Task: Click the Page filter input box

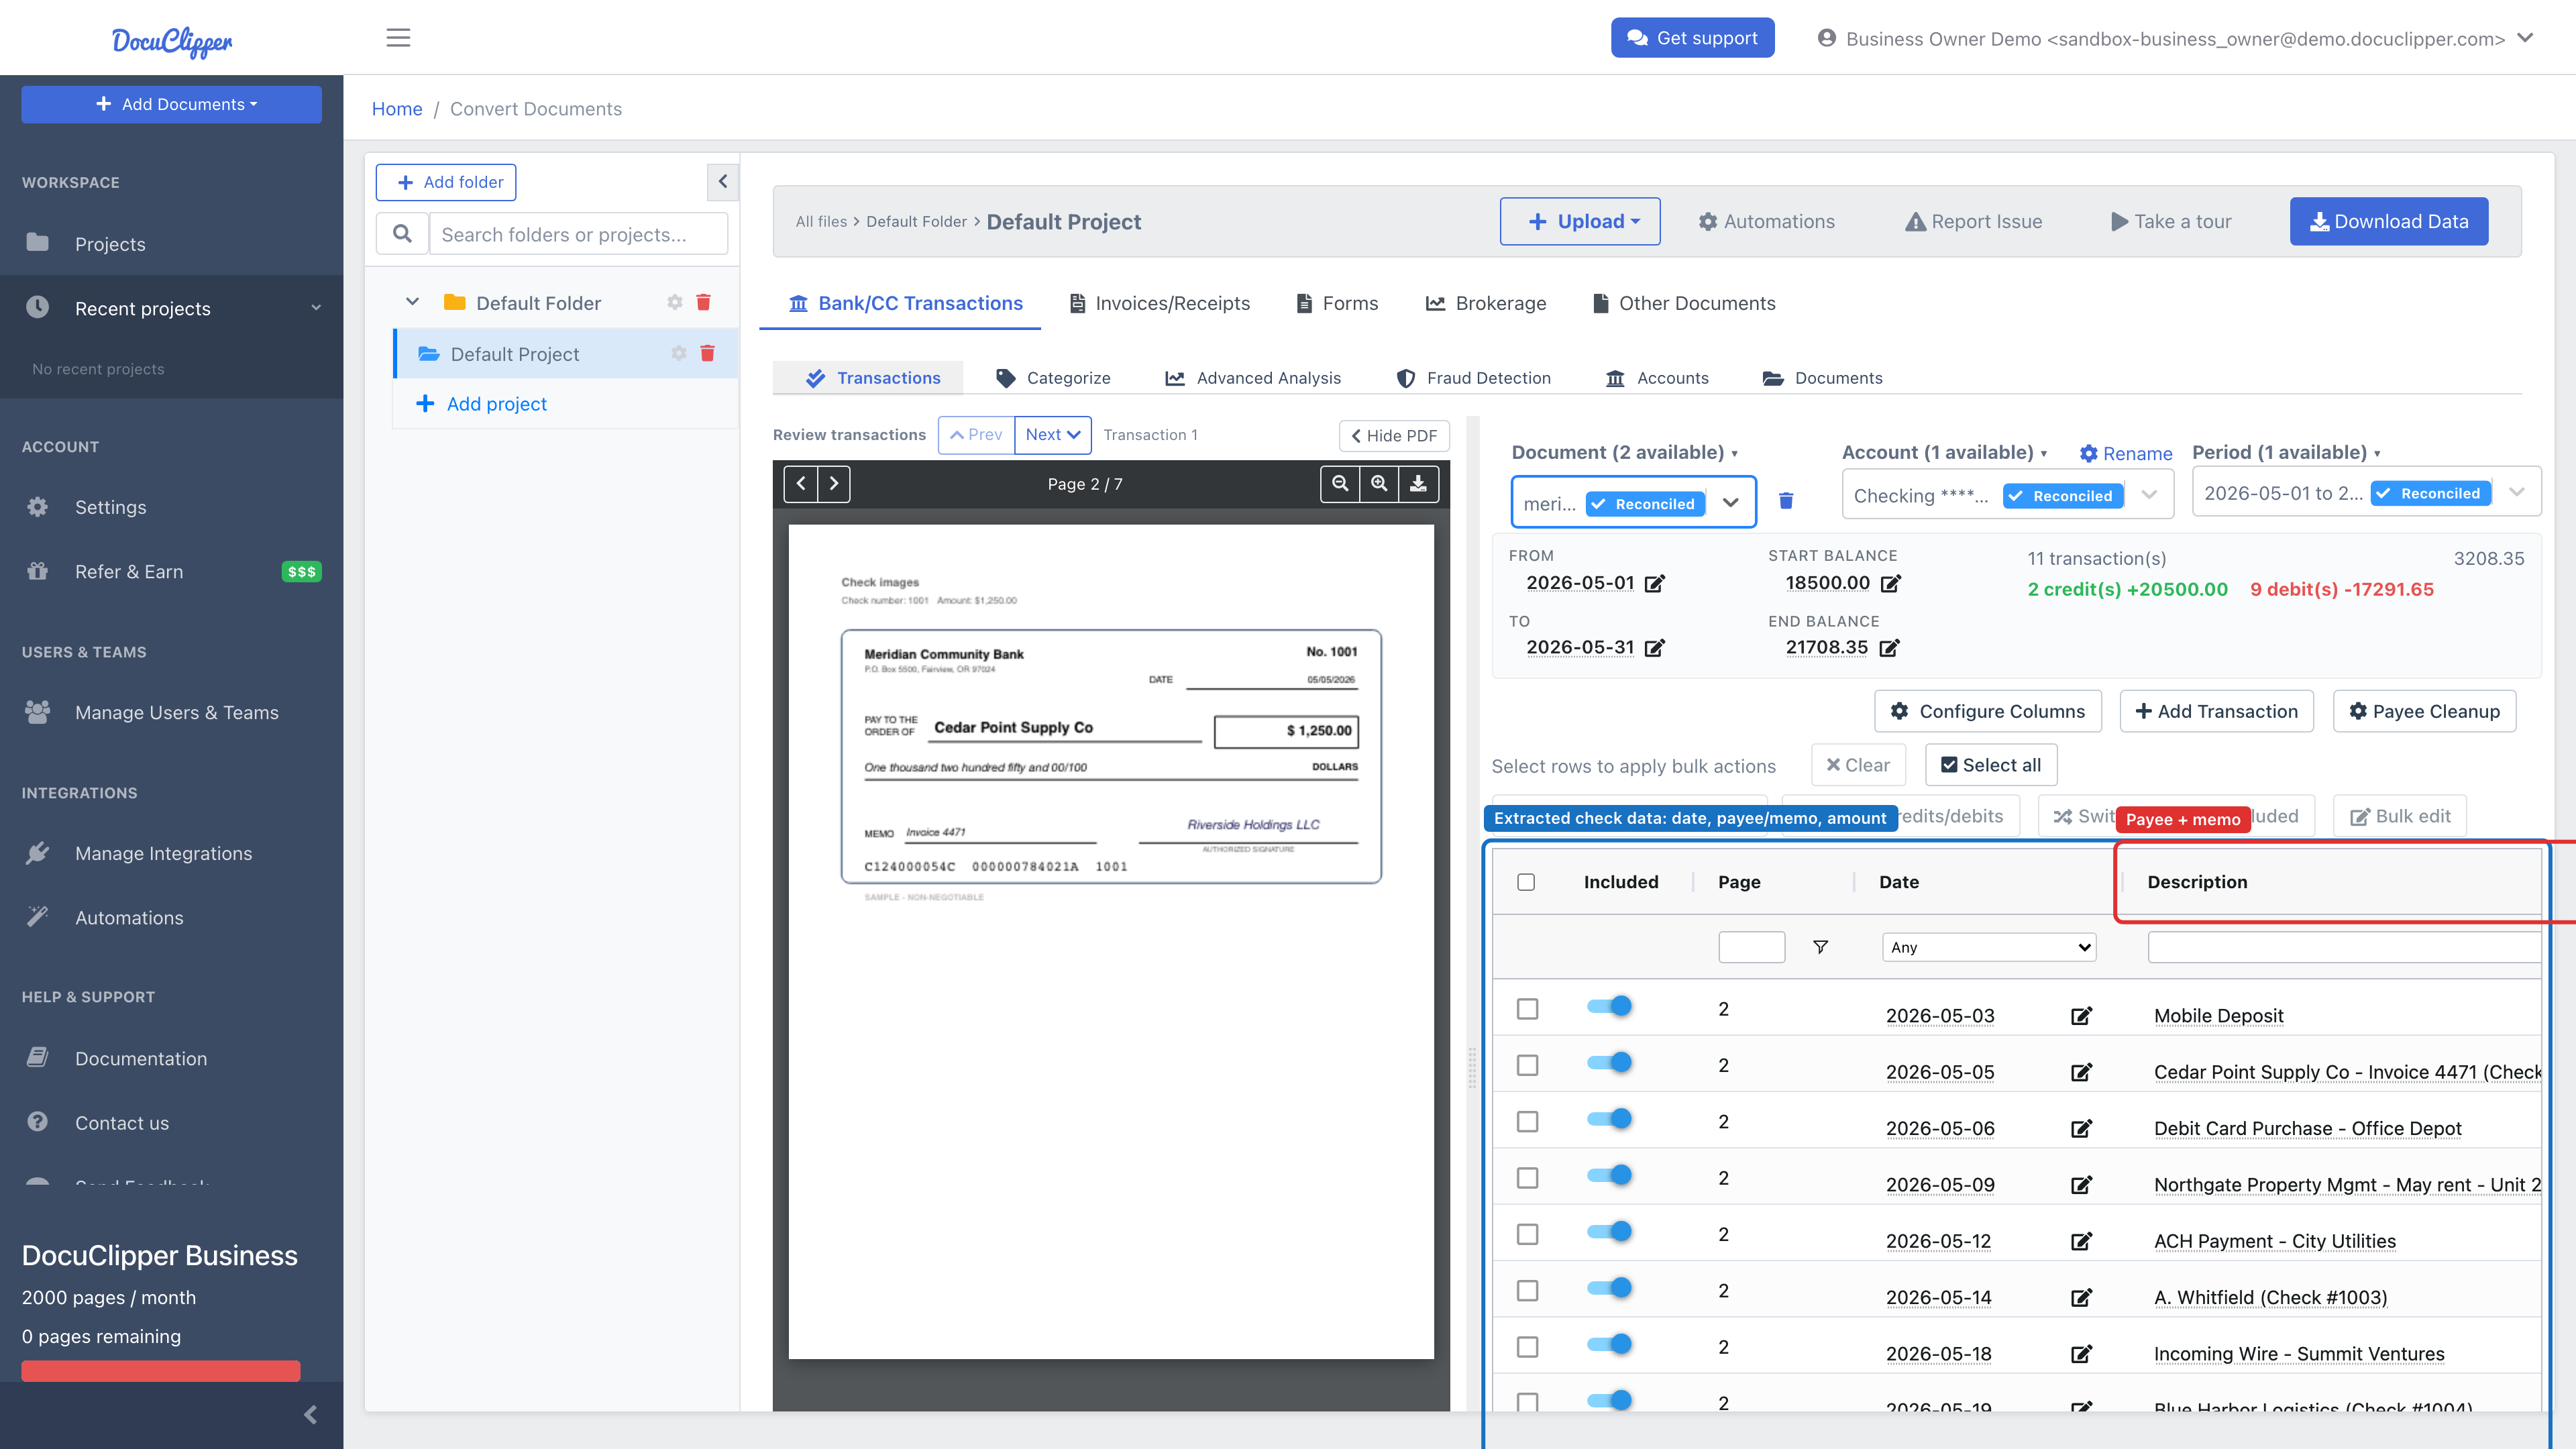Action: [x=1751, y=947]
